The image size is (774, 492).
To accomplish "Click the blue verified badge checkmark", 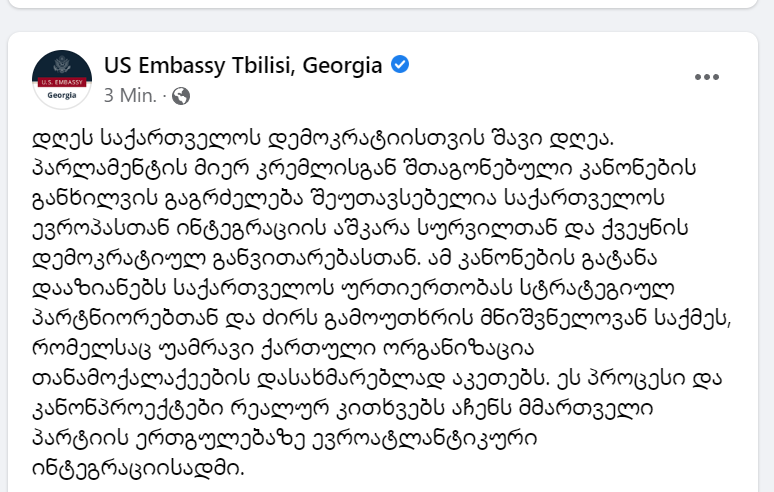I will click(400, 64).
